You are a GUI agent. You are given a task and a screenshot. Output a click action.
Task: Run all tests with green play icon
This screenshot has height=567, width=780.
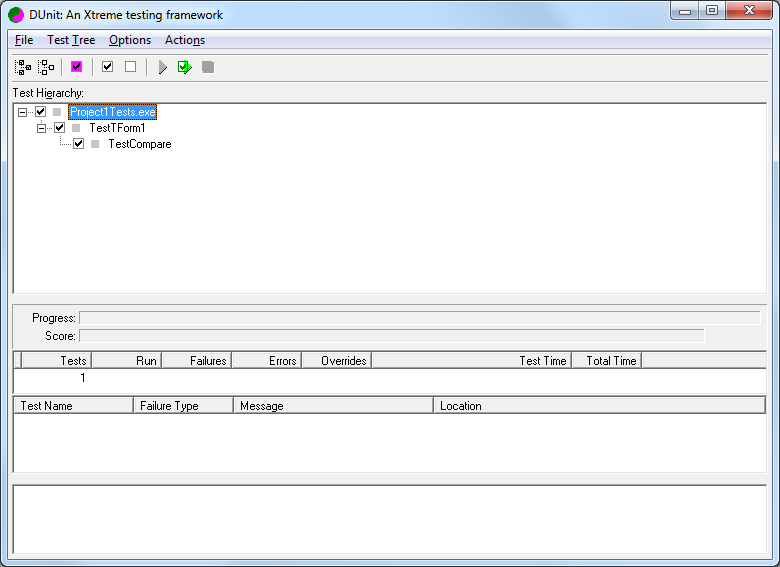click(x=163, y=67)
